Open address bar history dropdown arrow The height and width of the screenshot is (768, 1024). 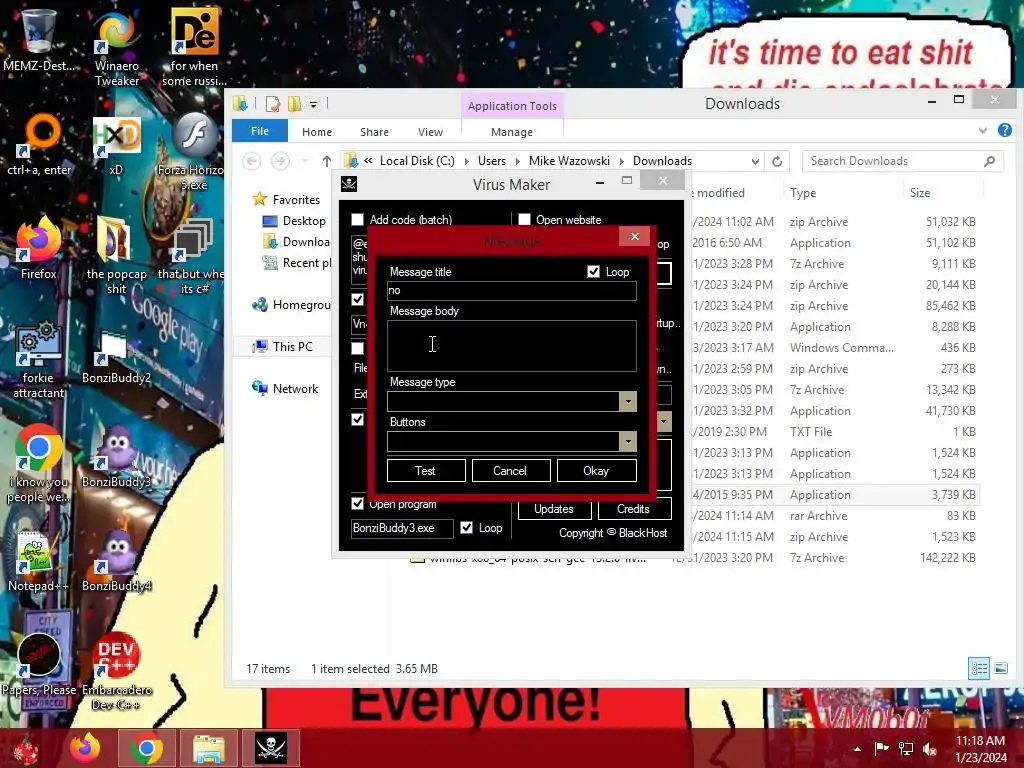(x=755, y=161)
